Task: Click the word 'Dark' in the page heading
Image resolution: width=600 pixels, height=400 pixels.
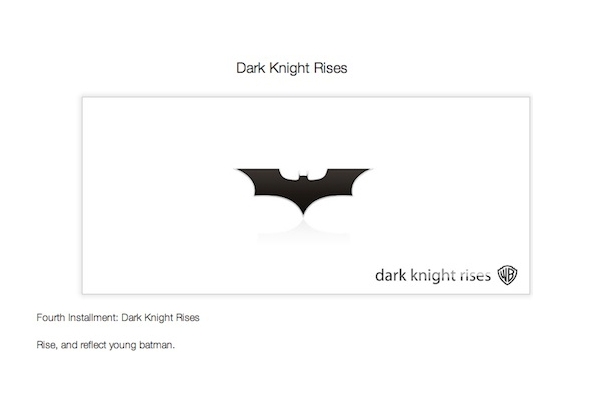Action: pyautogui.click(x=251, y=68)
